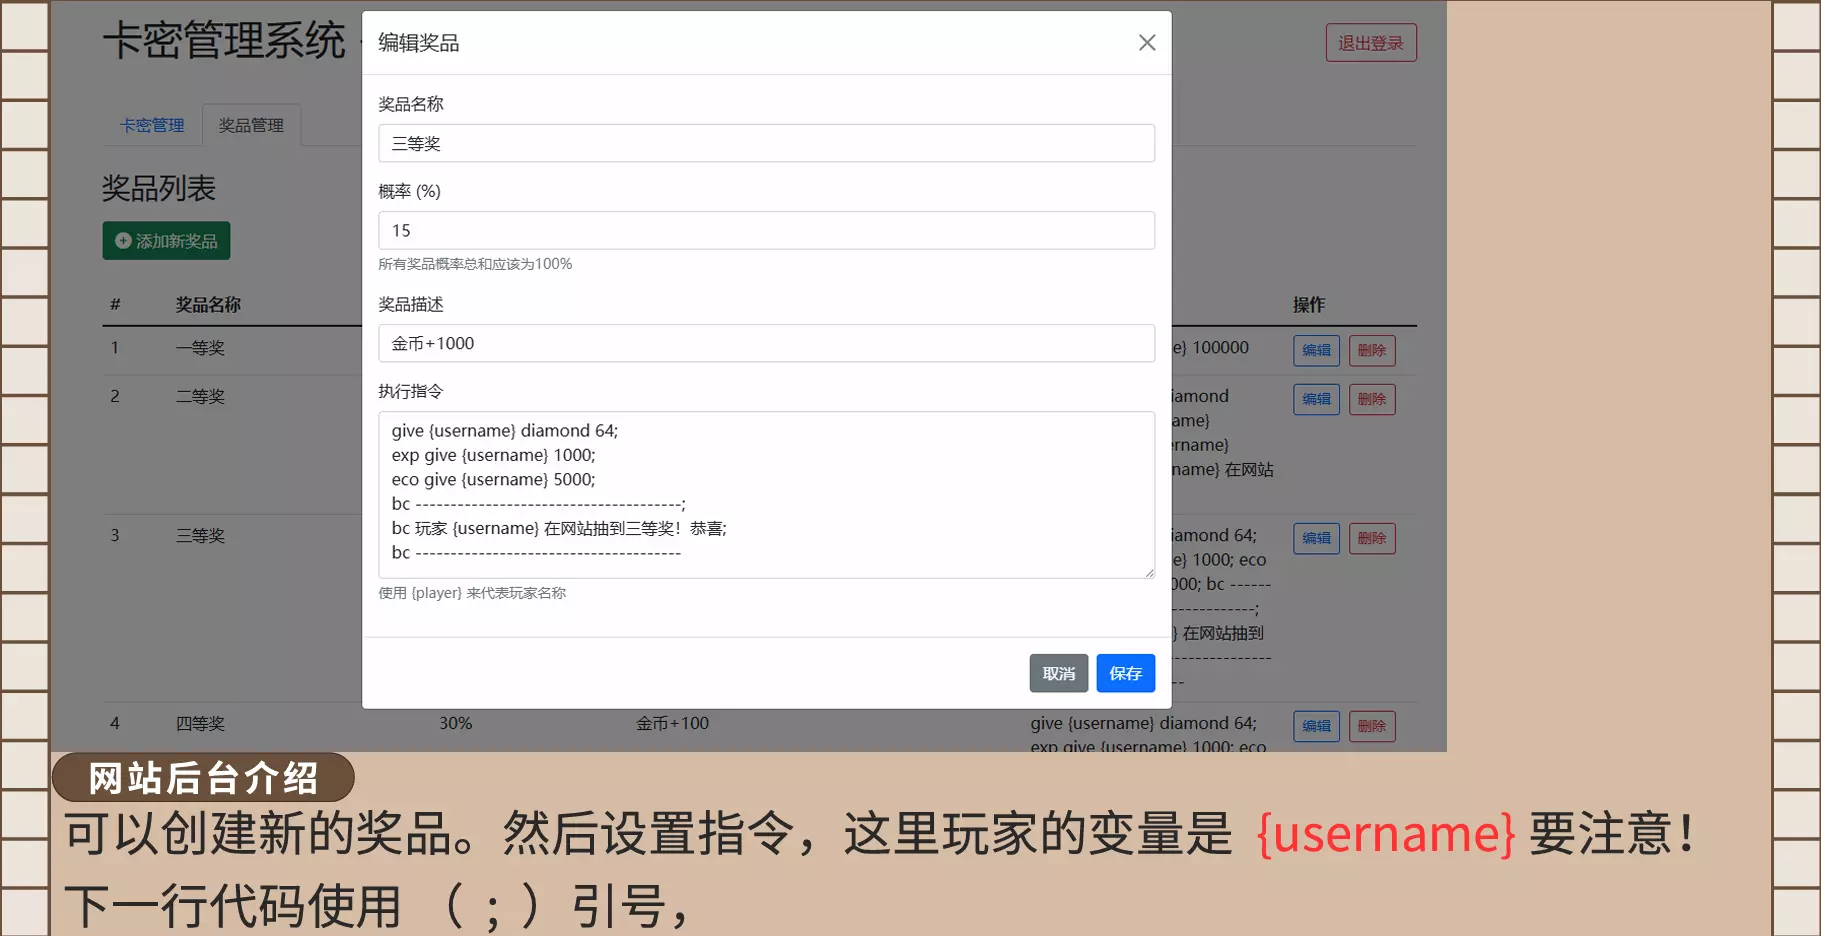Image resolution: width=1821 pixels, height=936 pixels.
Task: Click the 使用 {player} 来代表玩家名称 hint
Action: 472,593
